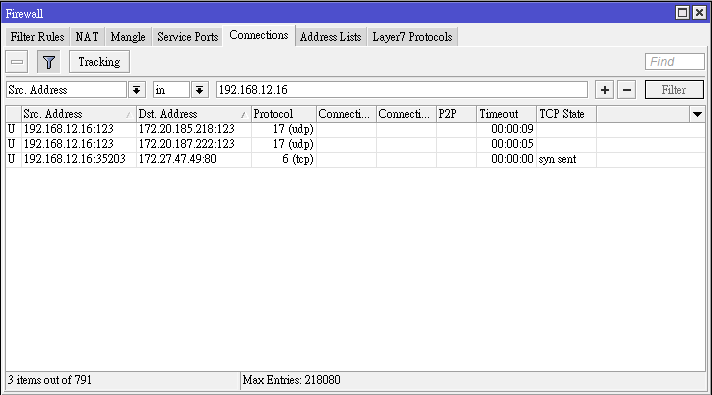Click the remove (minus) toolbar button
This screenshot has height=395, width=712.
17,62
